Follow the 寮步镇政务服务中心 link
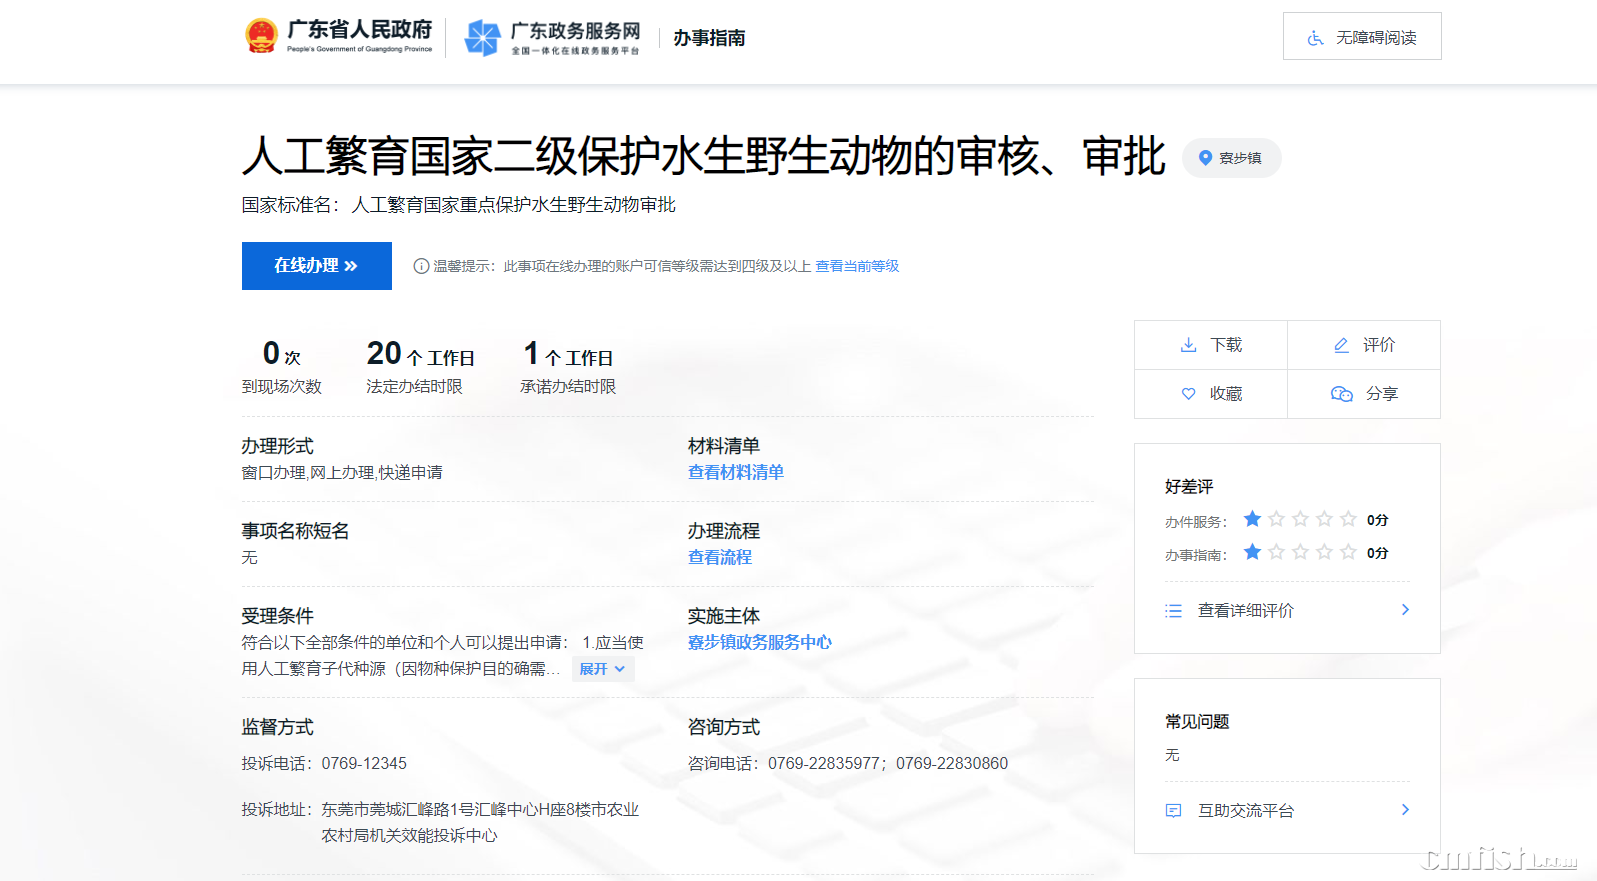Viewport: 1597px width, 881px height. pyautogui.click(x=759, y=642)
